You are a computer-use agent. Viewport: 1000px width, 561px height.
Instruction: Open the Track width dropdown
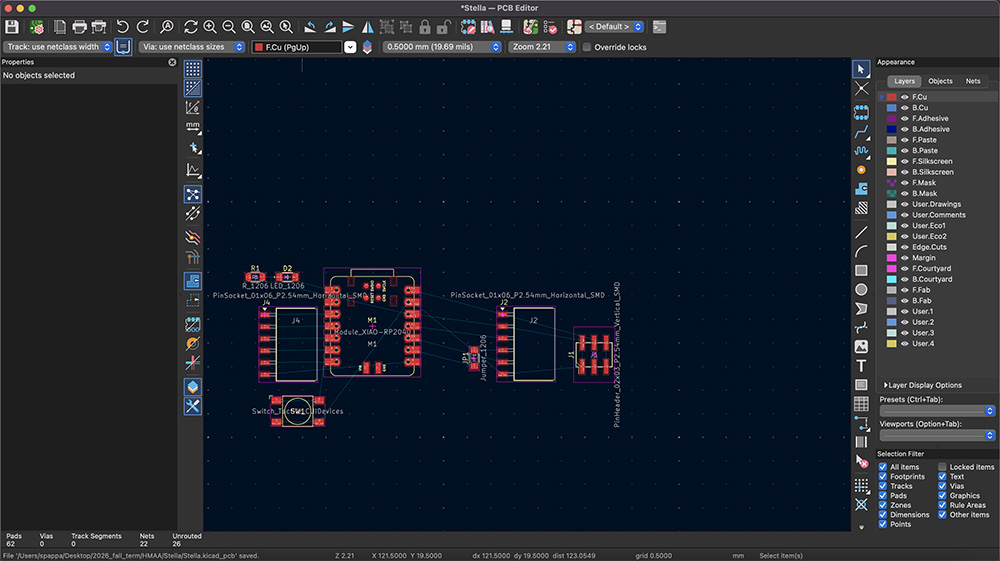(58, 47)
